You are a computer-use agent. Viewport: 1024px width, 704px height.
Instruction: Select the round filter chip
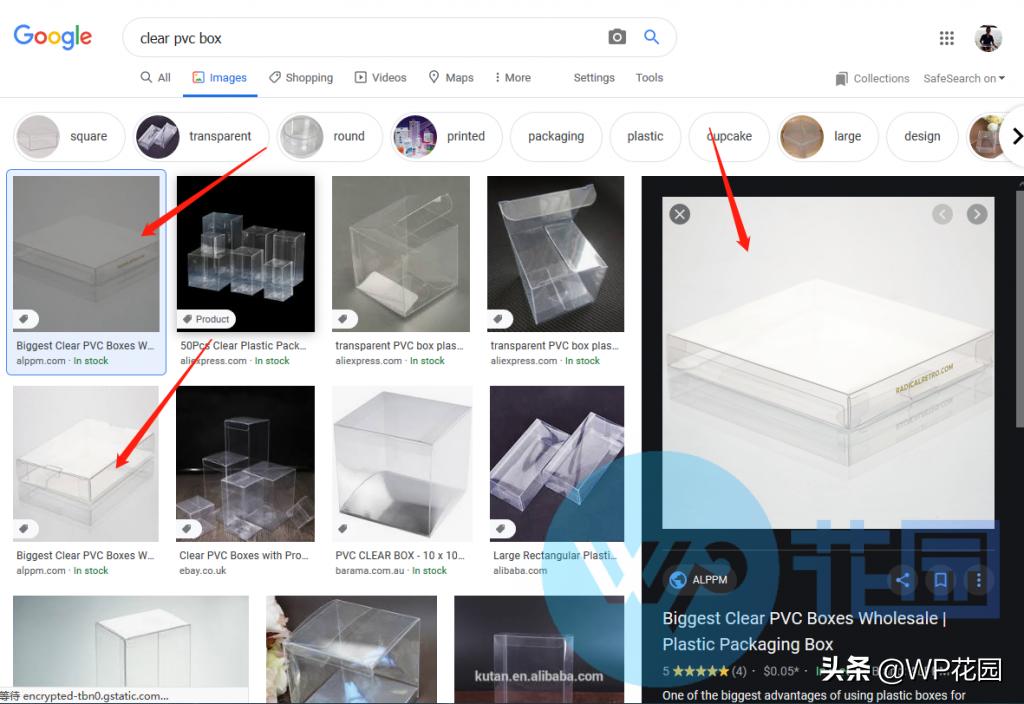tap(329, 136)
